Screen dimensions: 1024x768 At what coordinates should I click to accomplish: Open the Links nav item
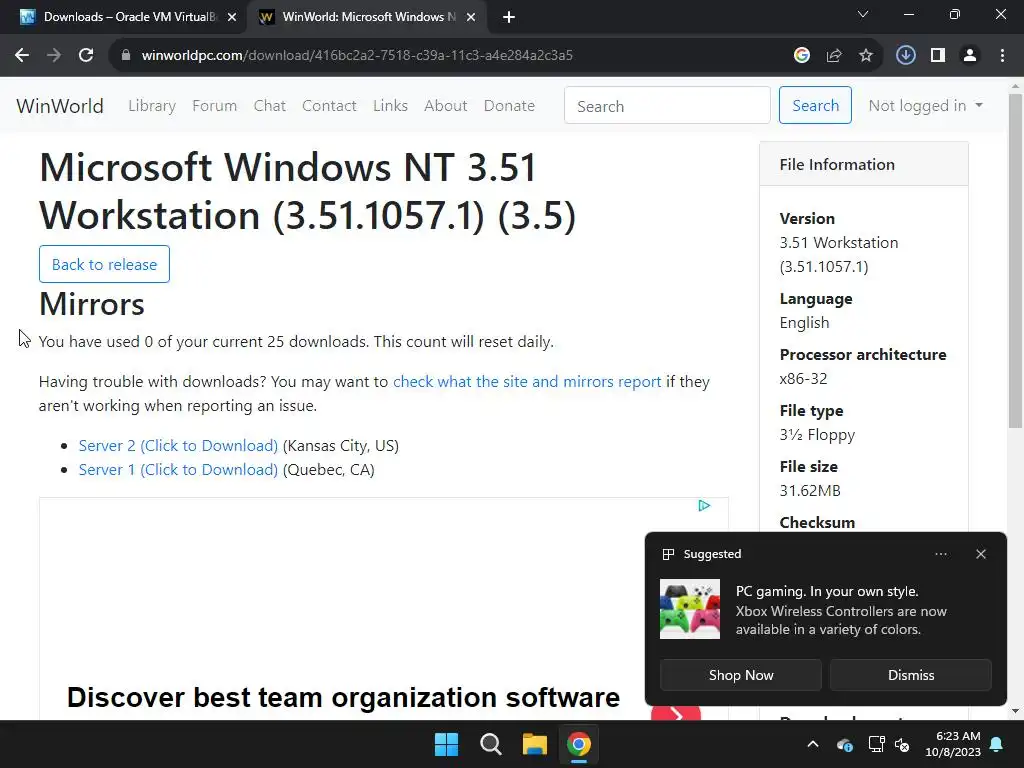(390, 106)
